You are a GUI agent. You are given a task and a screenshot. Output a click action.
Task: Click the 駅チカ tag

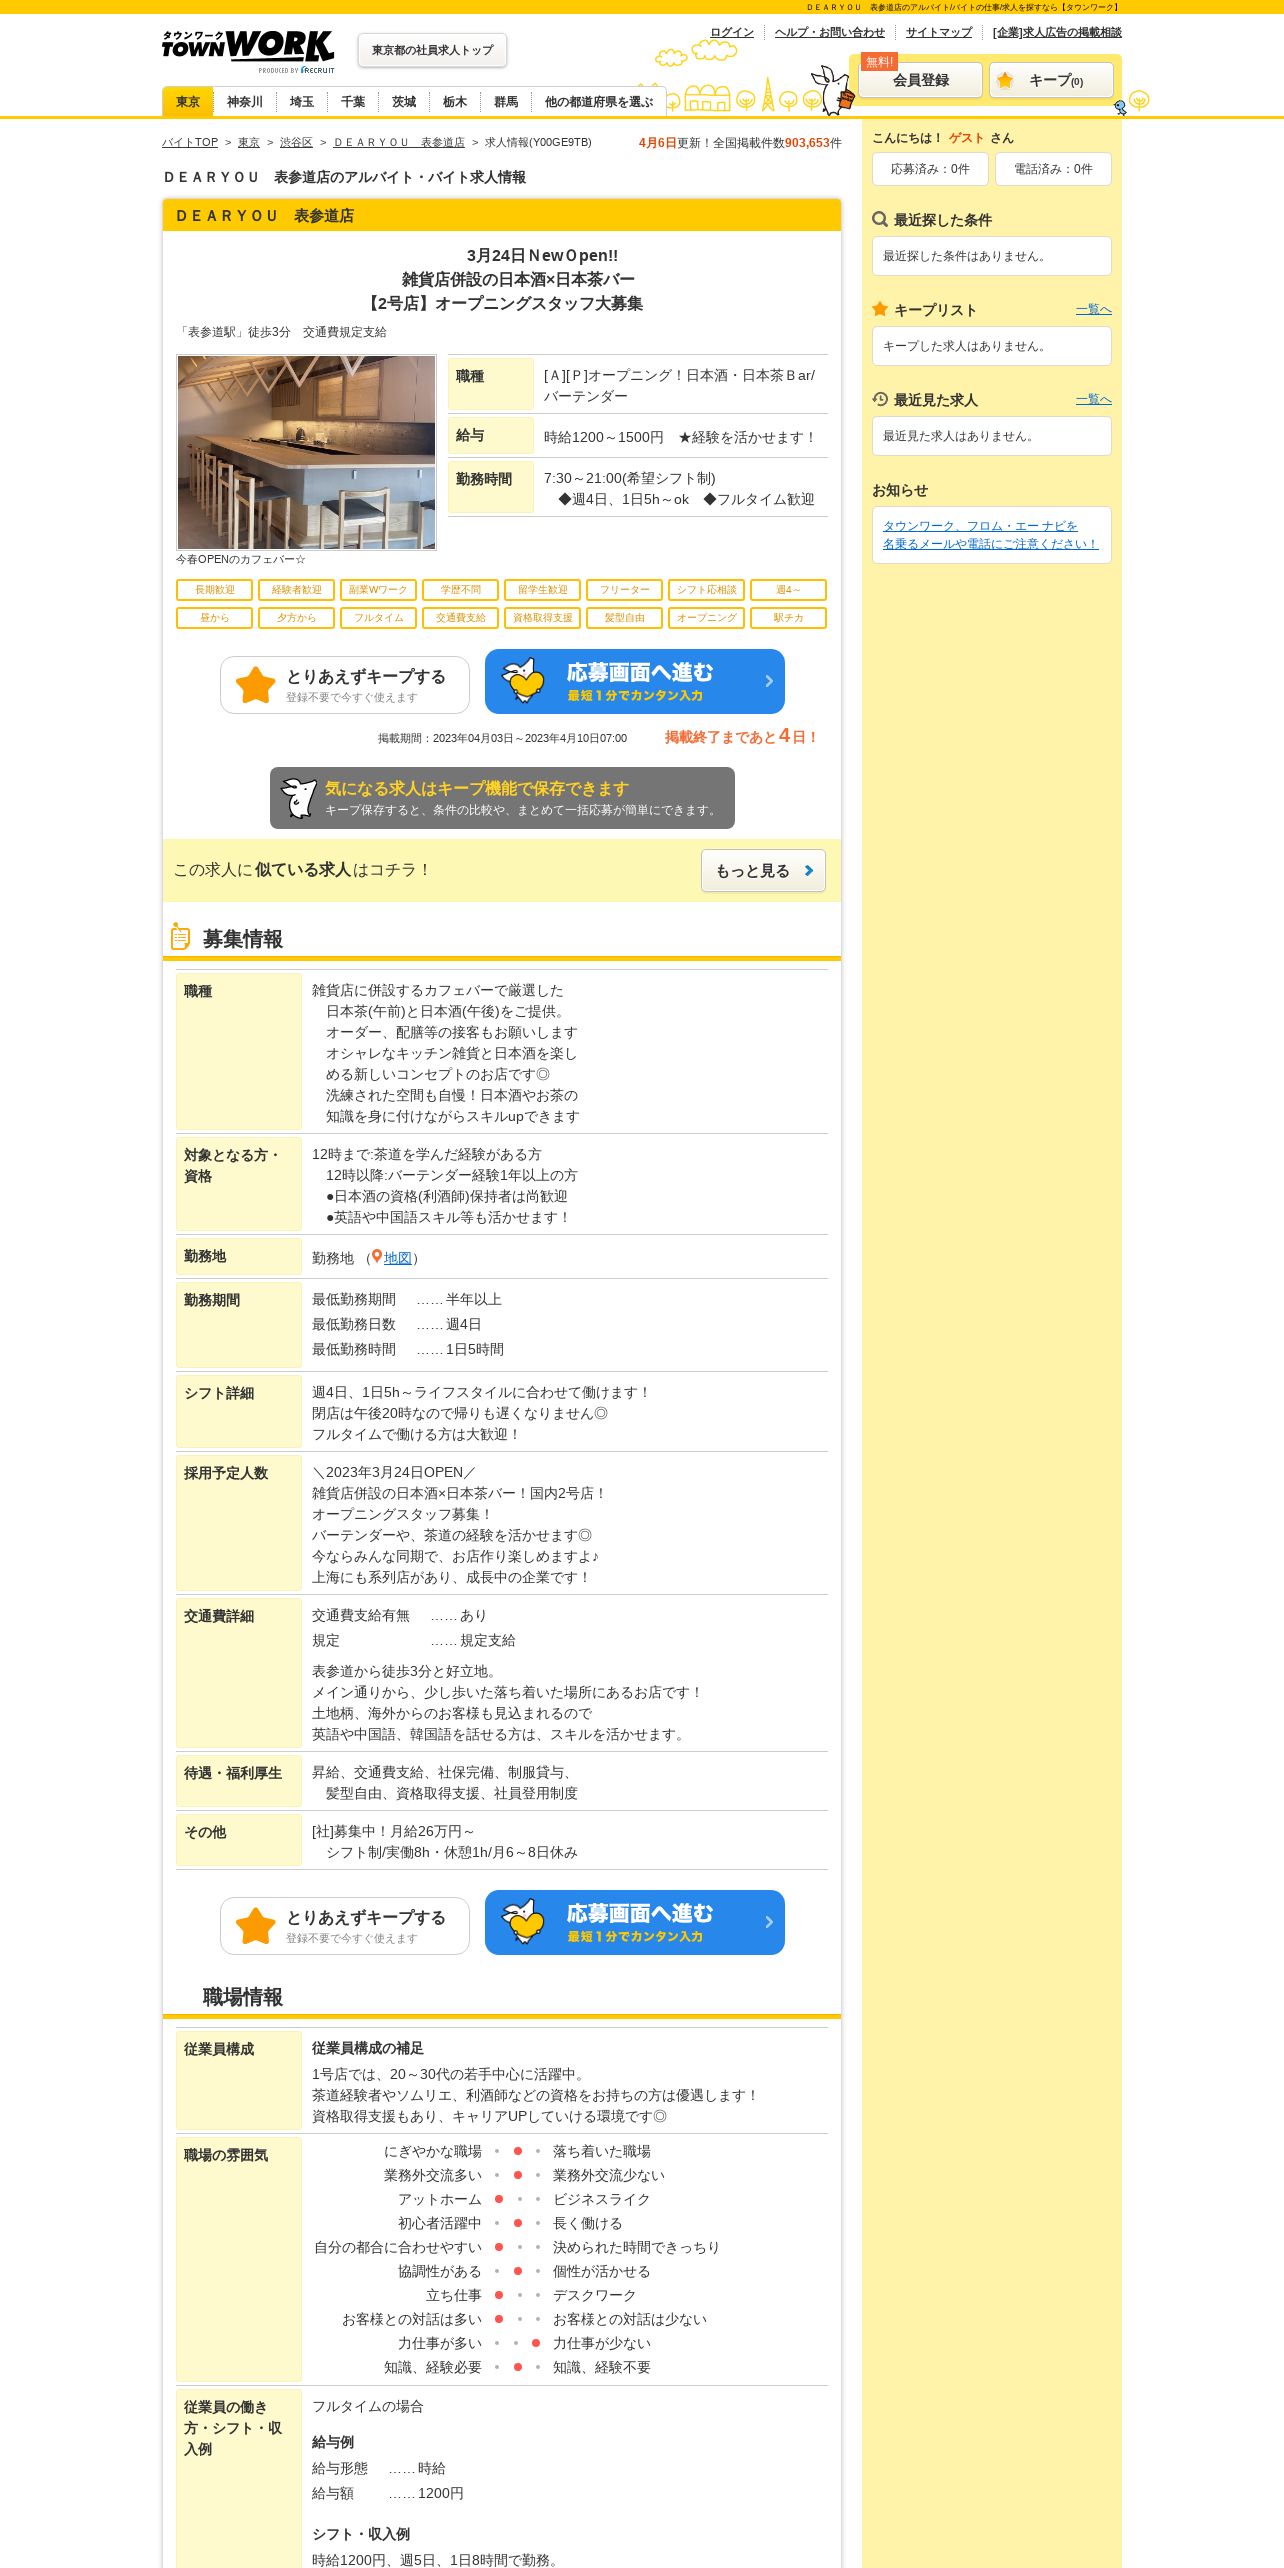[x=788, y=618]
